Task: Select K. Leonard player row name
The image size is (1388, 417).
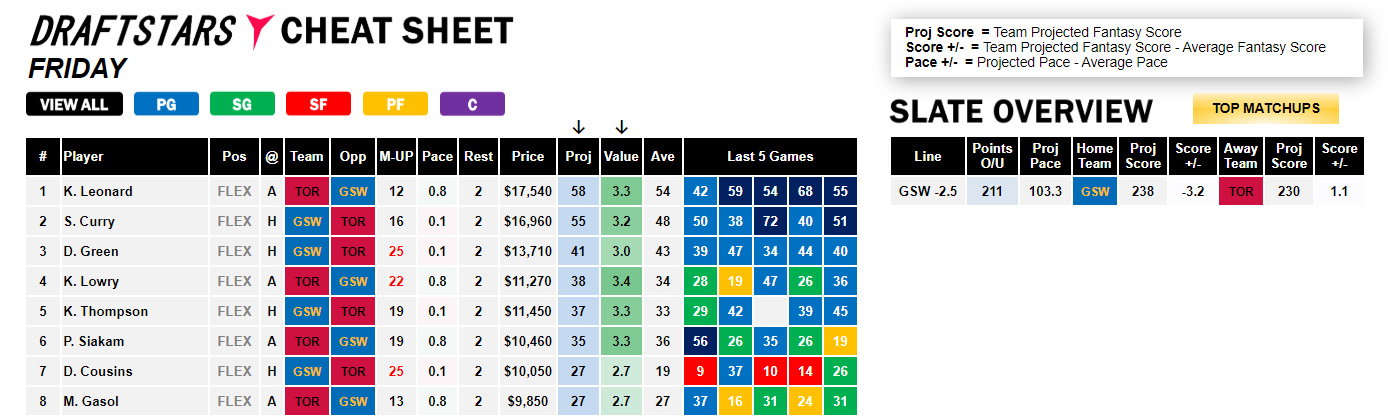Action: coord(98,191)
